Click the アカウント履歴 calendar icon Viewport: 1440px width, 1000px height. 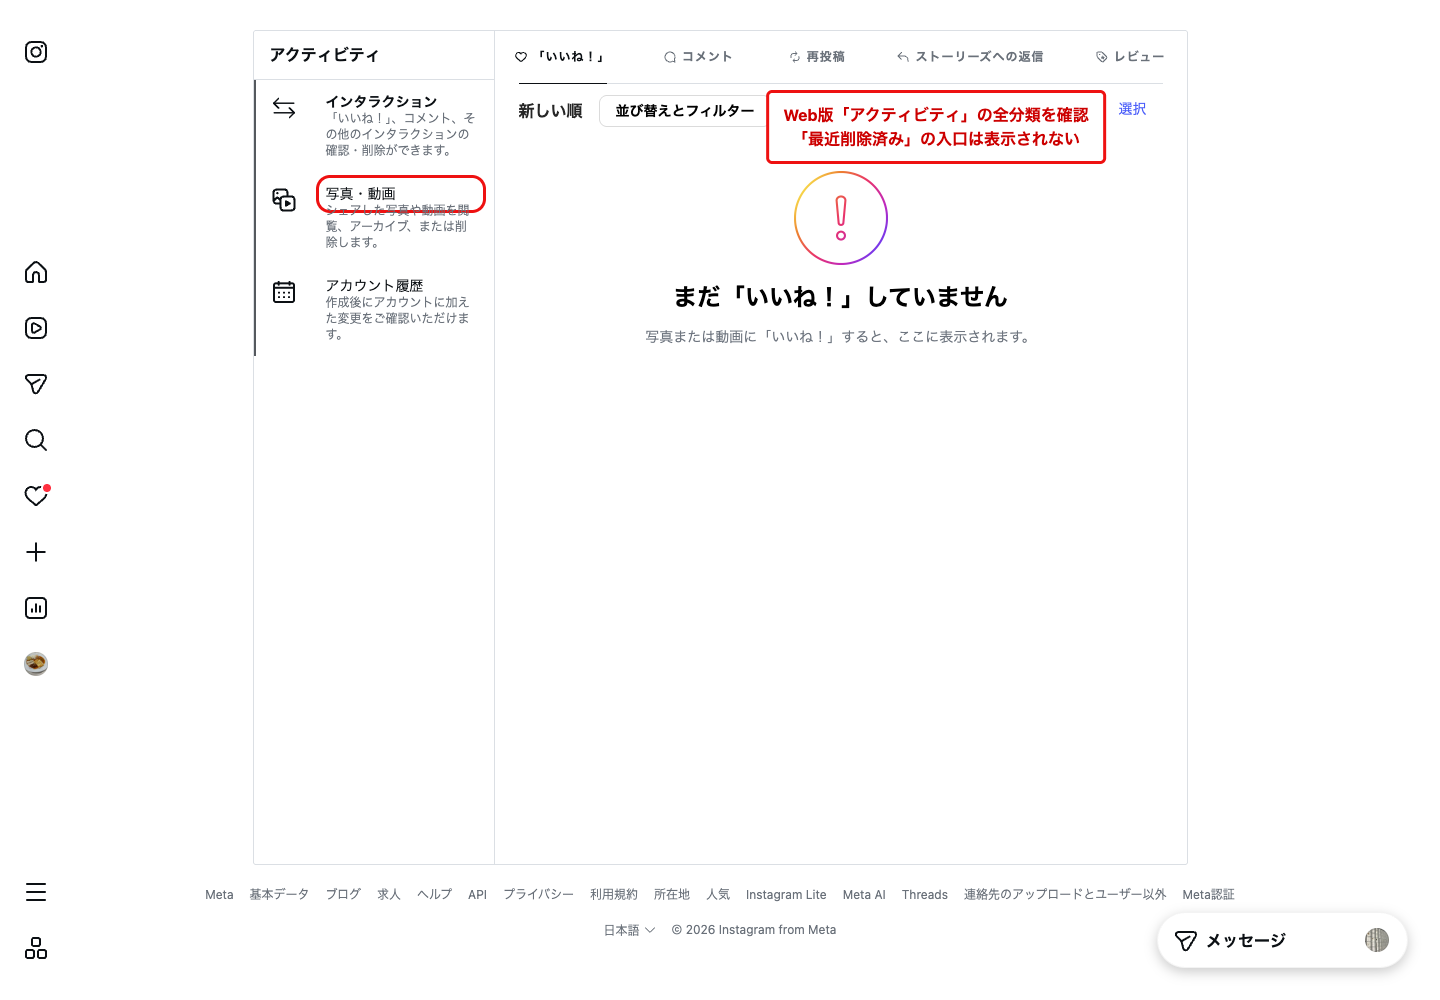click(284, 292)
